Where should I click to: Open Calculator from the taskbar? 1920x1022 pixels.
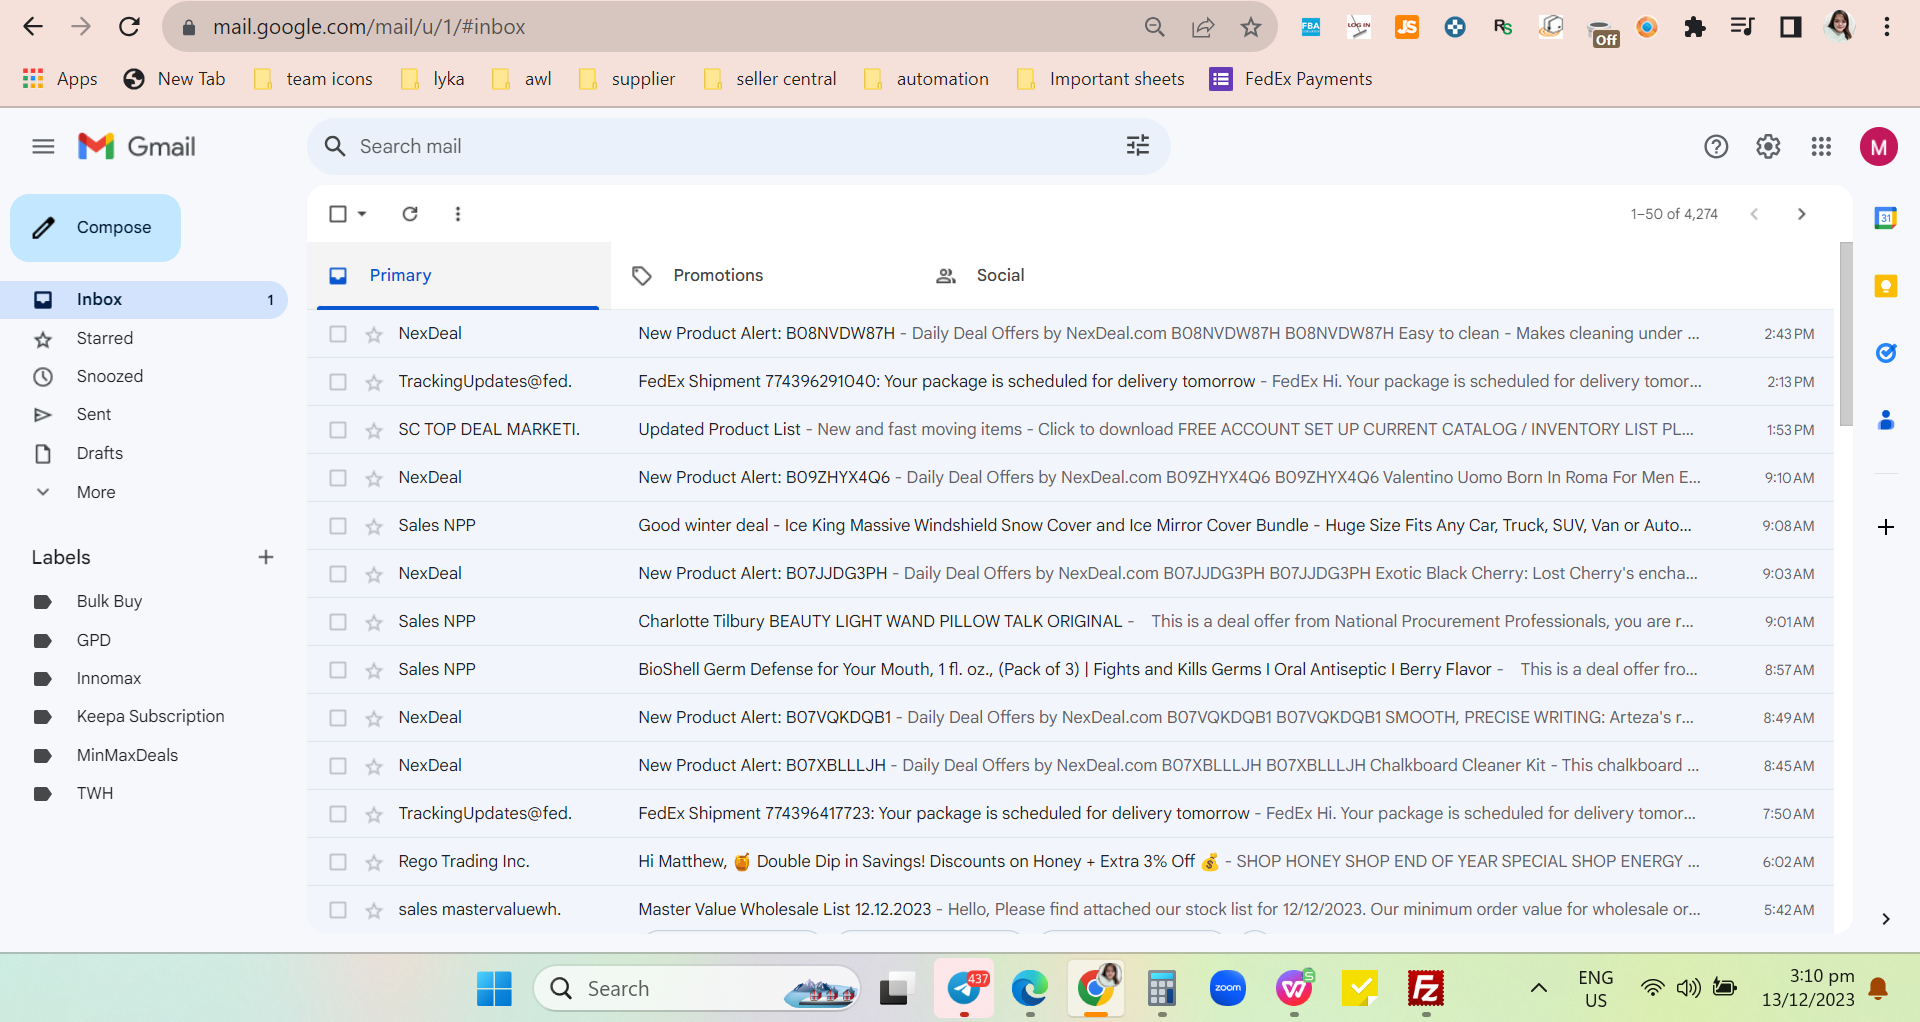(1161, 989)
